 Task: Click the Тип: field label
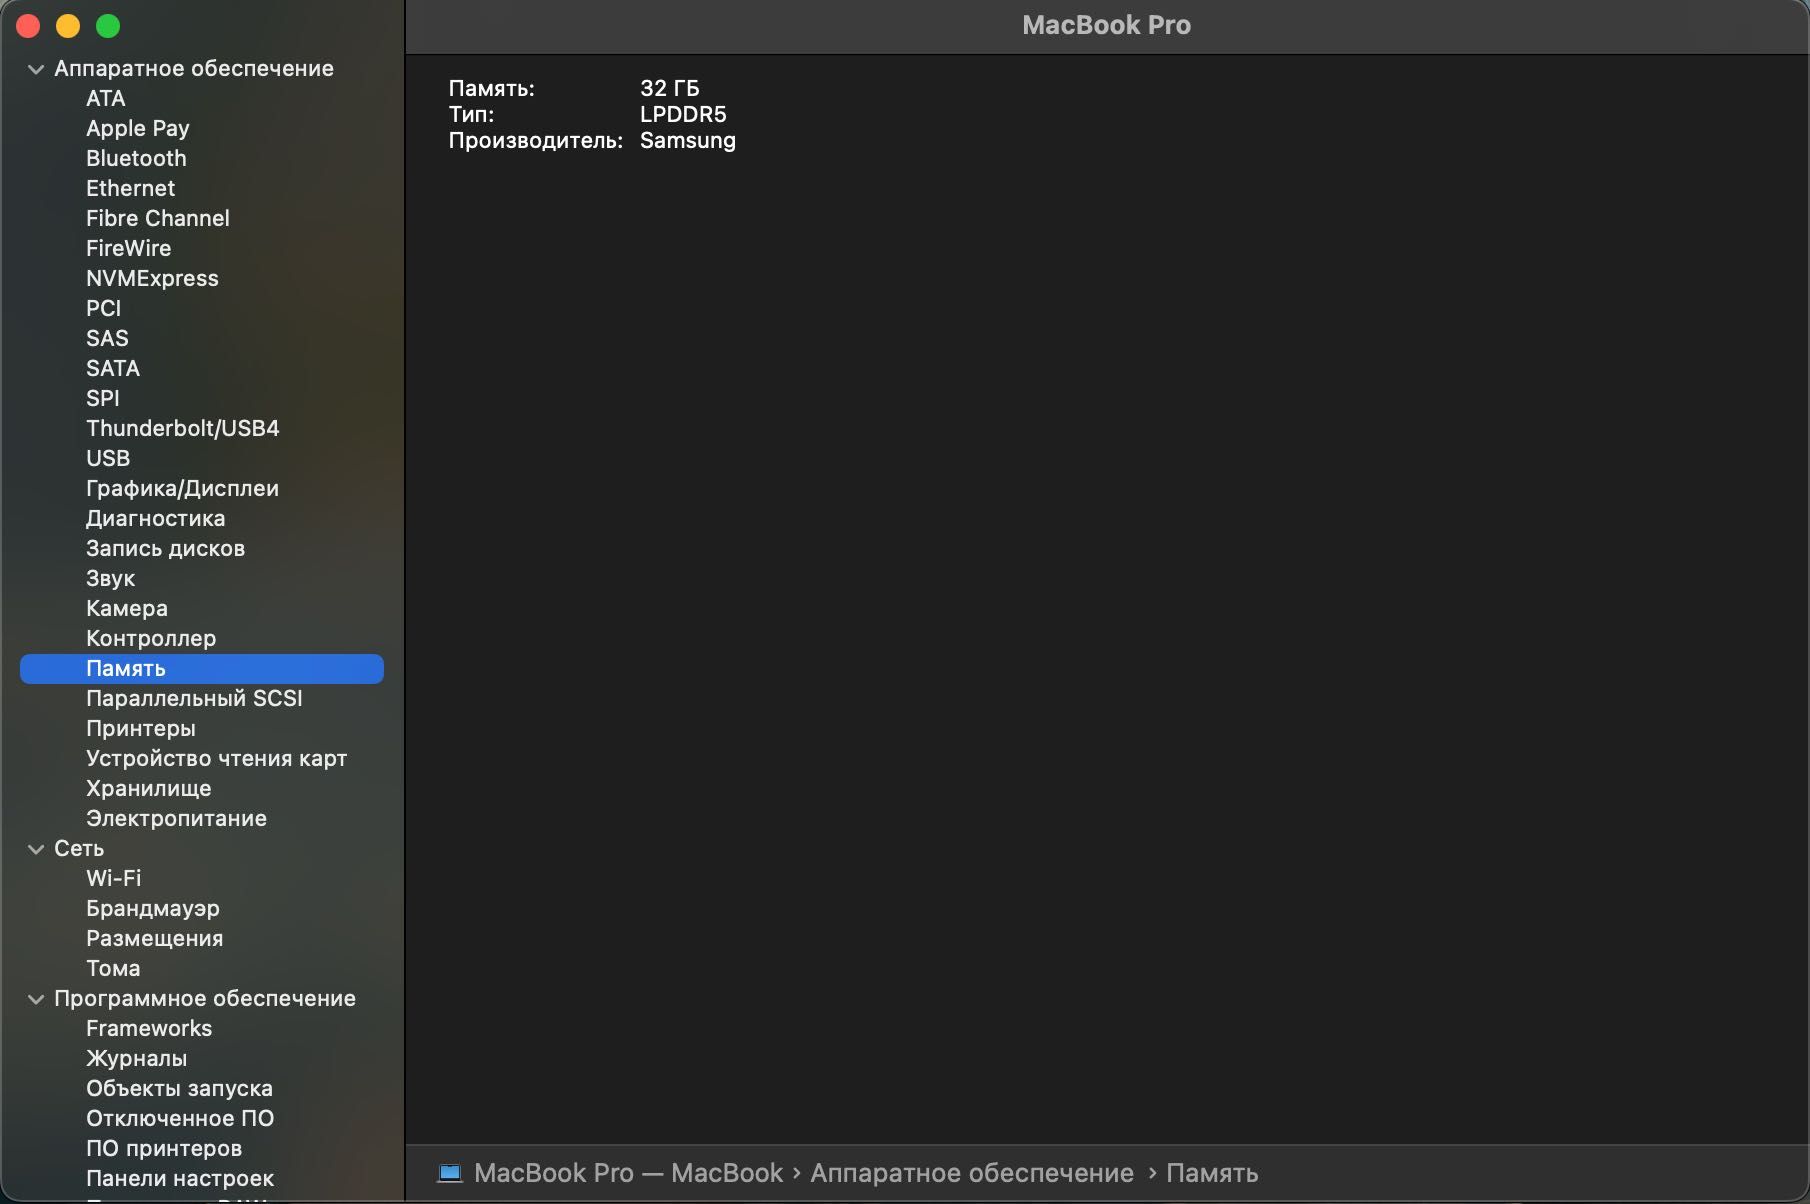click(471, 114)
